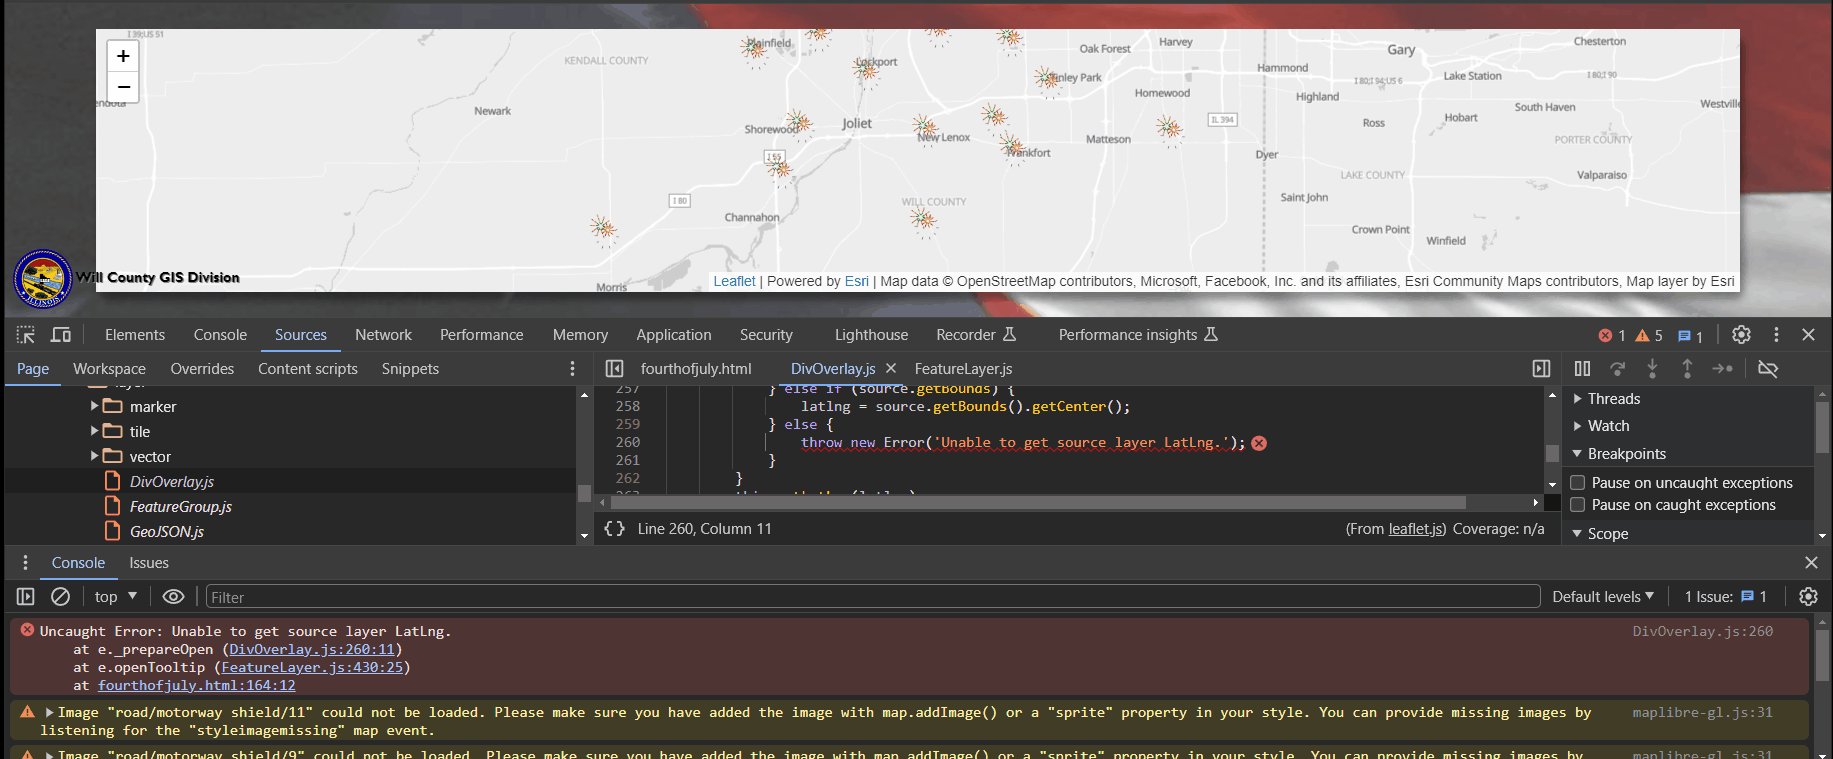Open console settings gear
1833x759 pixels.
1808,597
